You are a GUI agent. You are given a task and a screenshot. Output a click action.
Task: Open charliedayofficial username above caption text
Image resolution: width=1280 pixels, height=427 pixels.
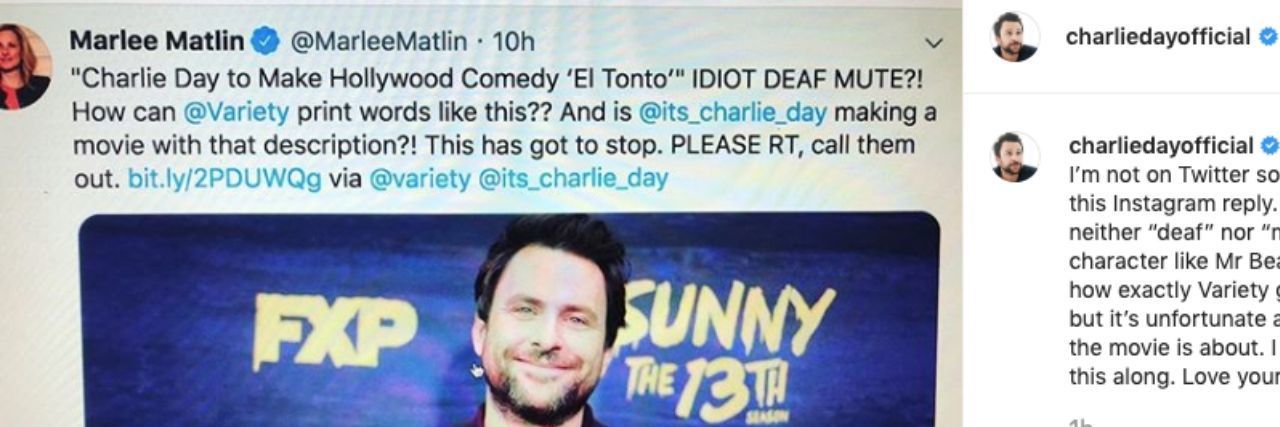(x=1161, y=145)
